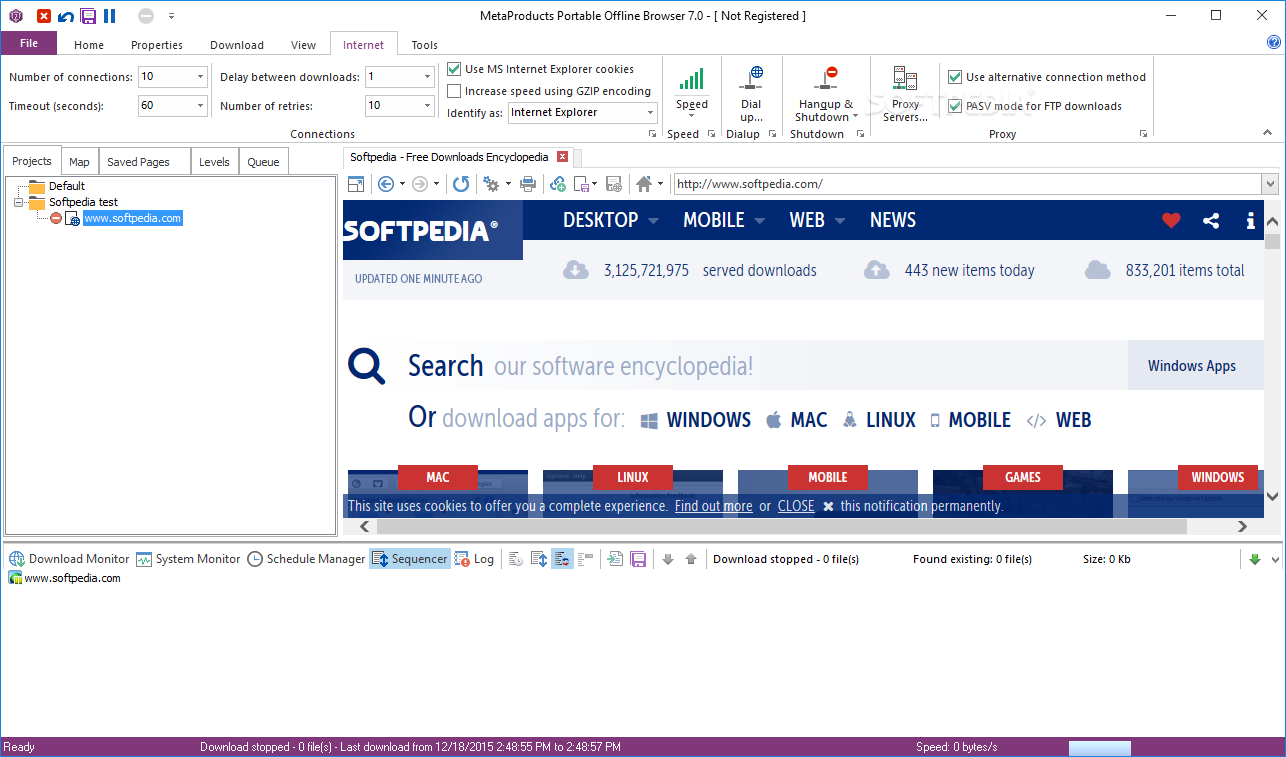1286x757 pixels.
Task: Click the Softpedia heart icon
Action: (1171, 221)
